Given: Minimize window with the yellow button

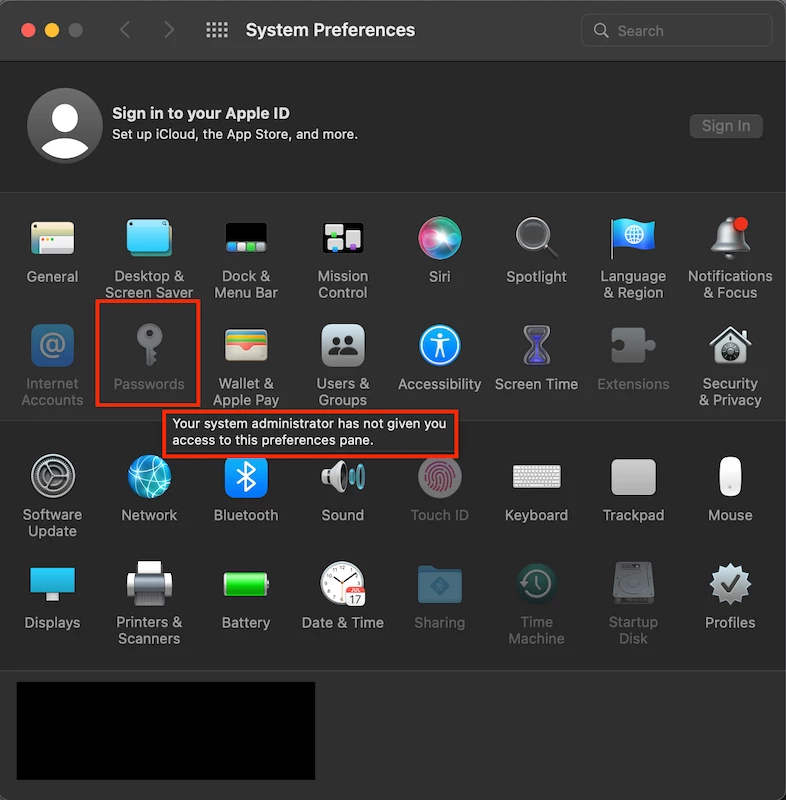Looking at the screenshot, I should pos(52,30).
